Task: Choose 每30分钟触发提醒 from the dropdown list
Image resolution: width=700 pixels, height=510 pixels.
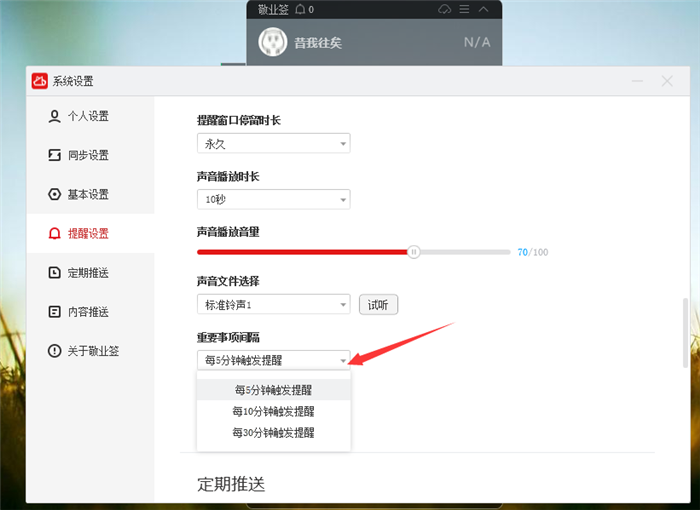Action: point(274,433)
